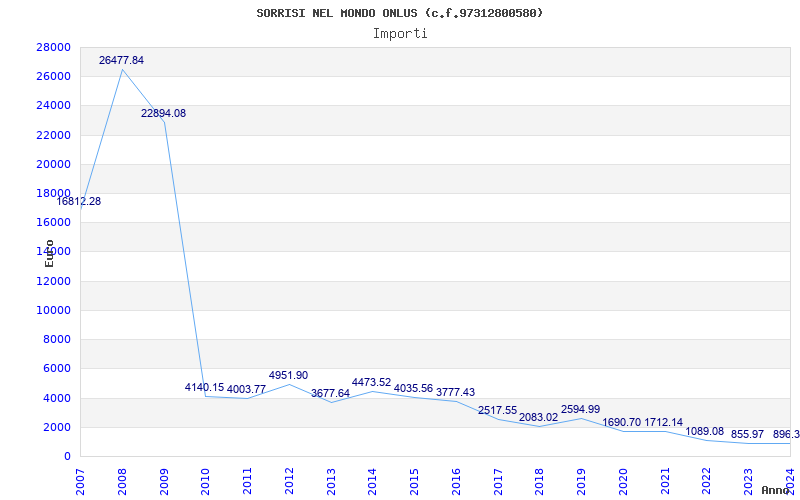Select the 855.97 value label
This screenshot has width=800, height=500.
coord(747,435)
